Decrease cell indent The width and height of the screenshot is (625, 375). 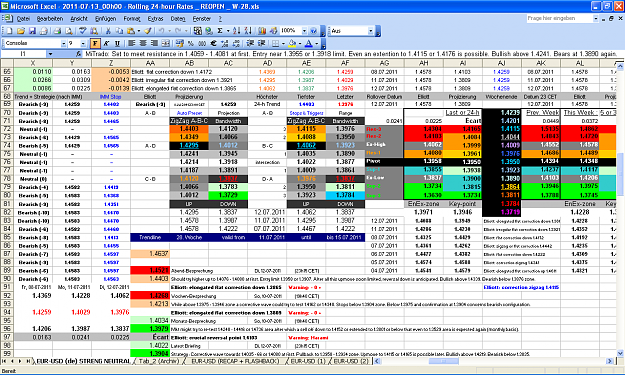pos(250,43)
